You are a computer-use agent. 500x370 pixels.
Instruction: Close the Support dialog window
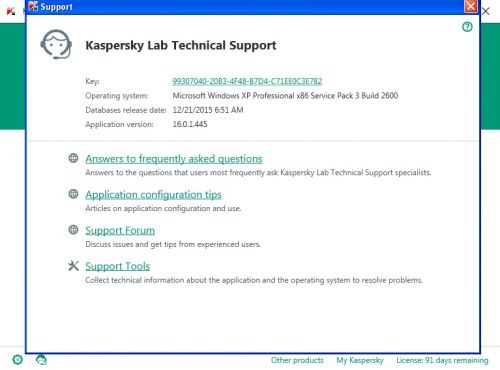click(471, 6)
